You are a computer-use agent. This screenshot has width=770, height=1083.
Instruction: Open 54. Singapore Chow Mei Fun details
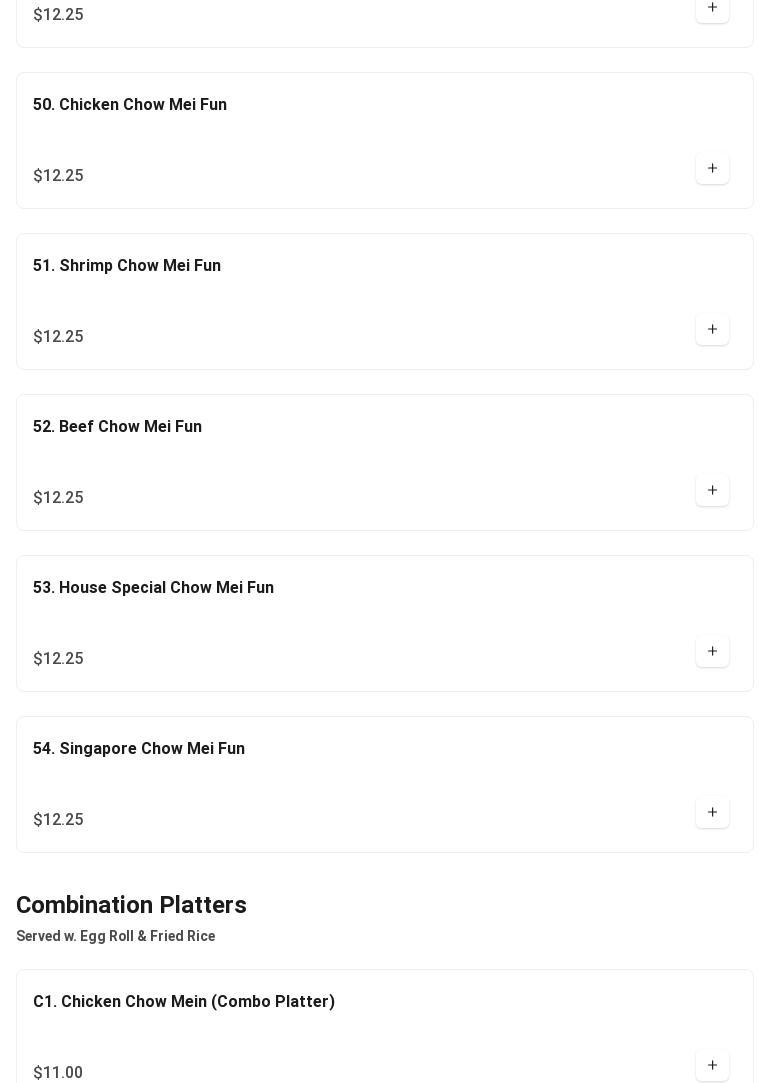pyautogui.click(x=139, y=749)
